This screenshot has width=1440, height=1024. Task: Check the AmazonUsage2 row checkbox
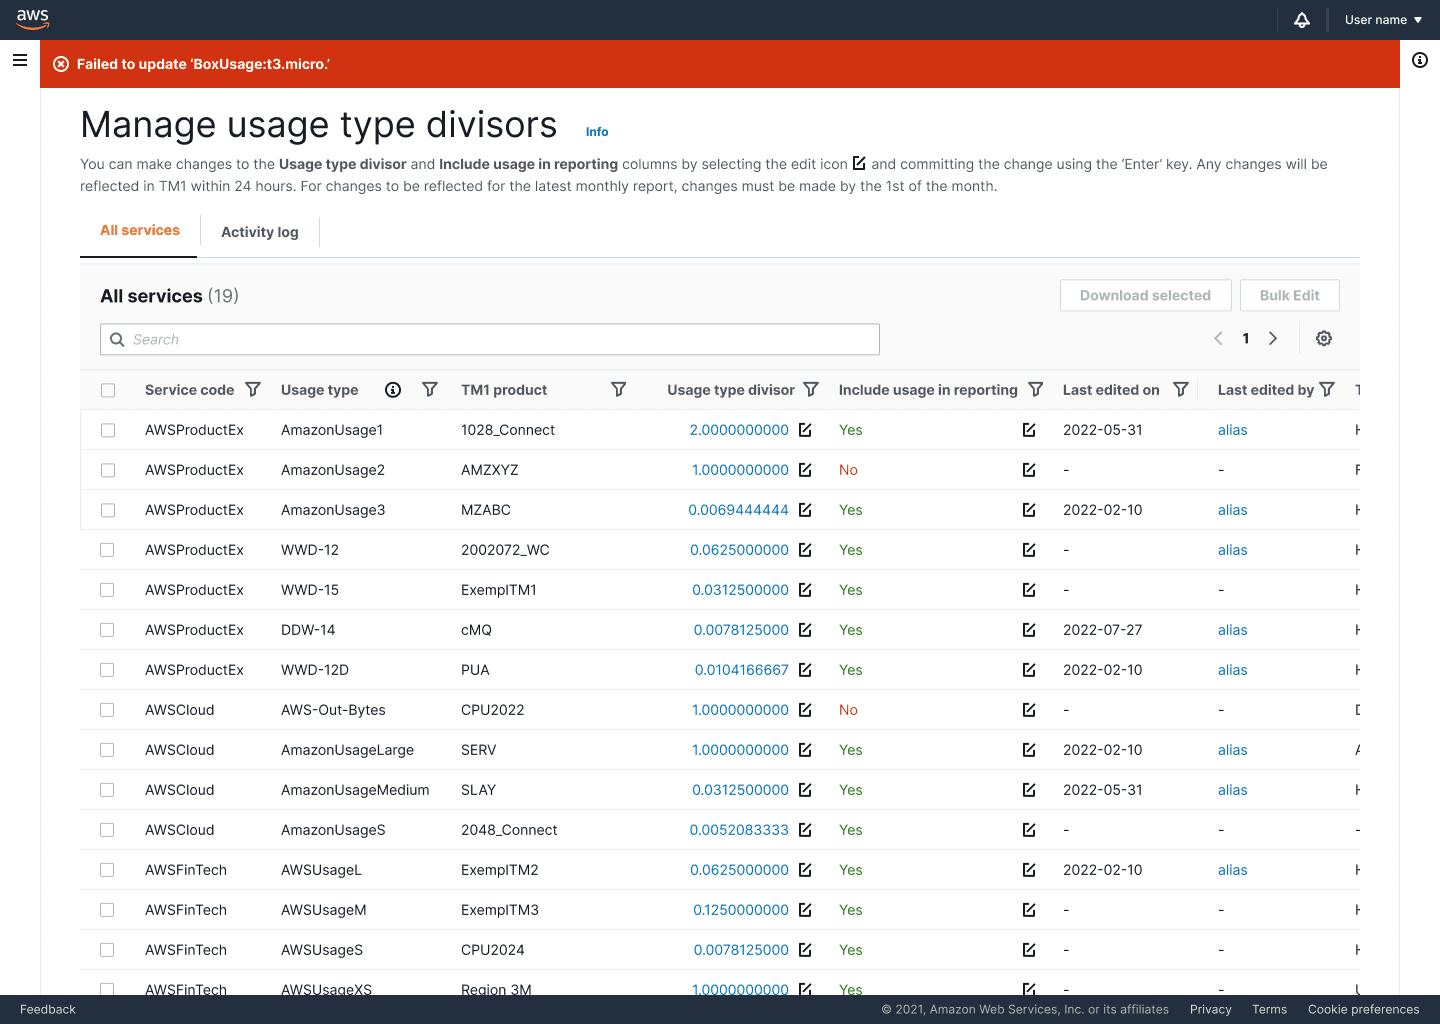(108, 470)
